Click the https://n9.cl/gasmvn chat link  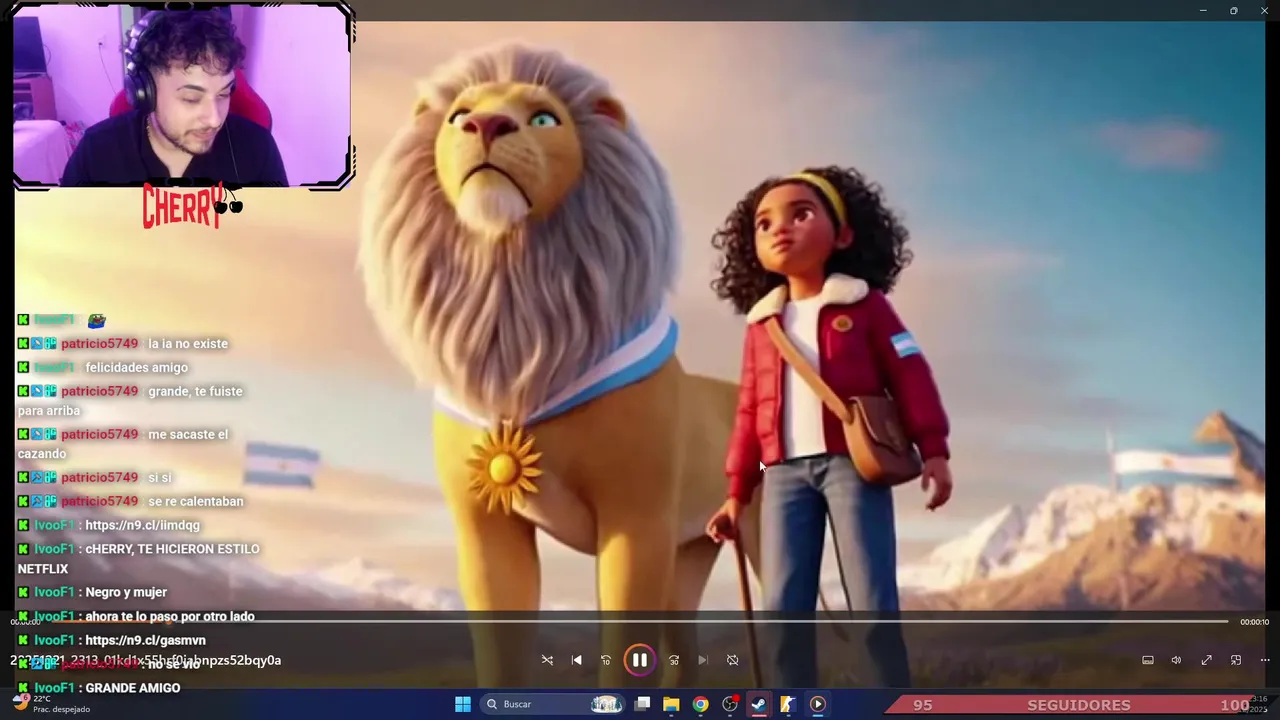[x=145, y=640]
